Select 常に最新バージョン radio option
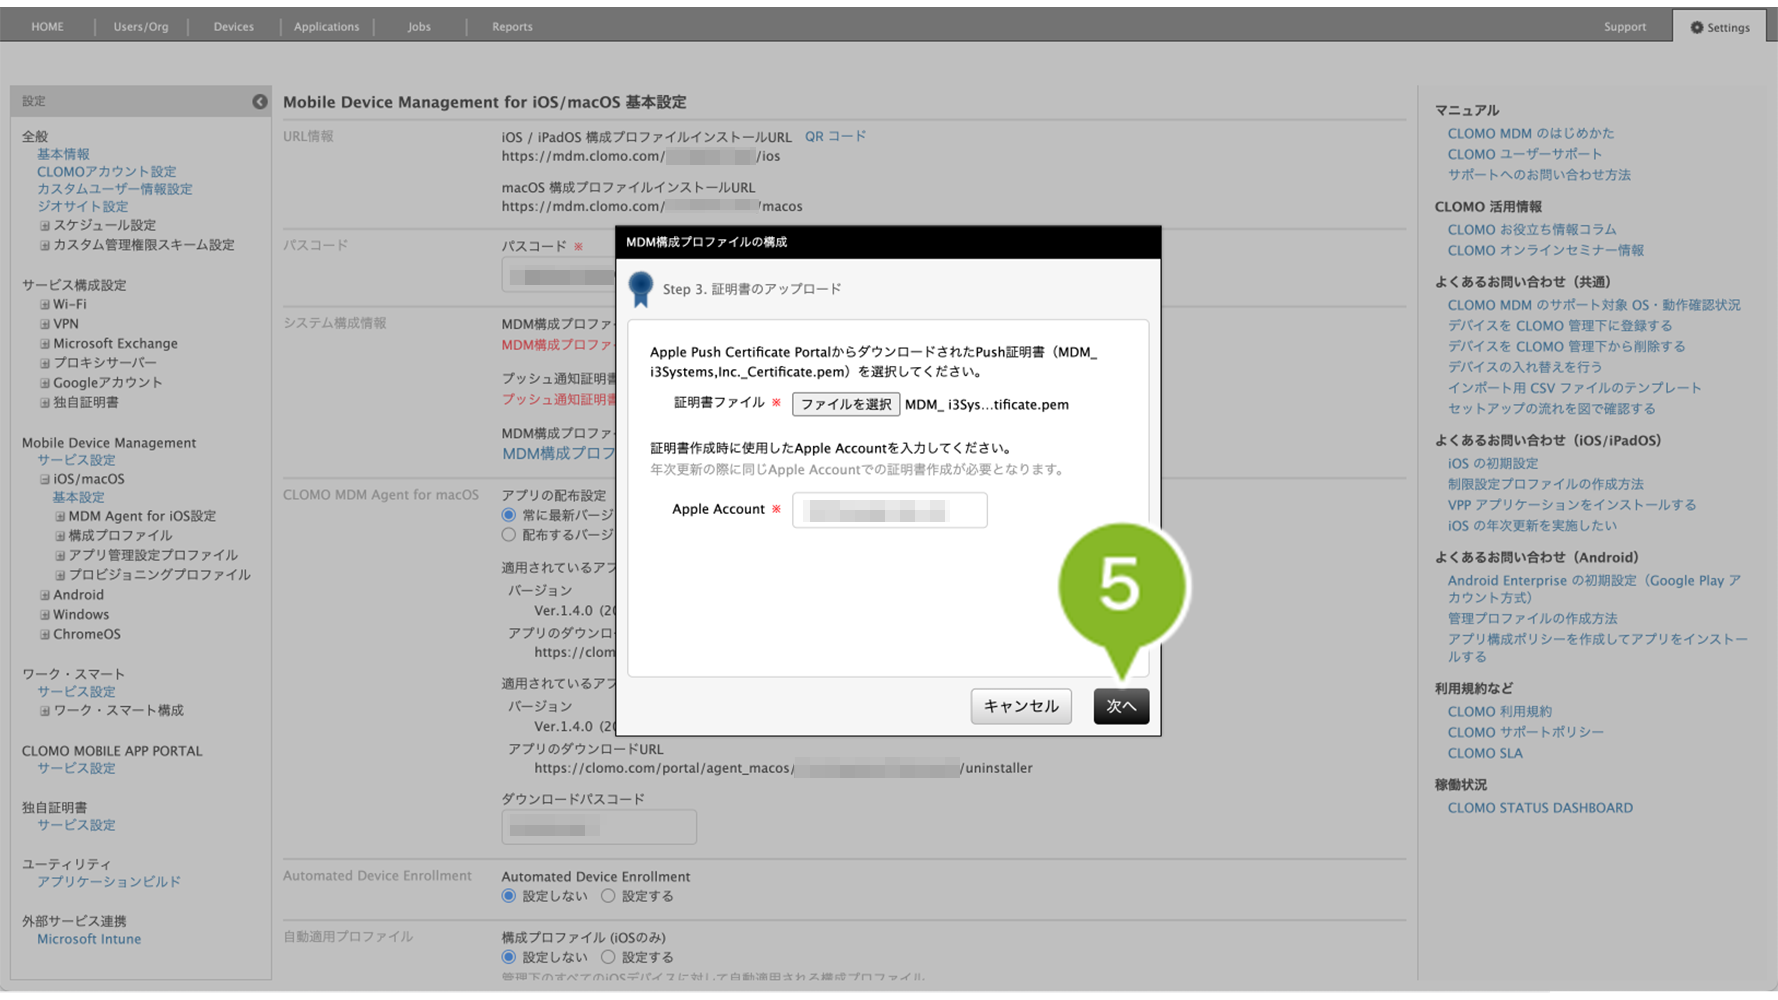Screen dimensions: 1778x1000 (509, 515)
